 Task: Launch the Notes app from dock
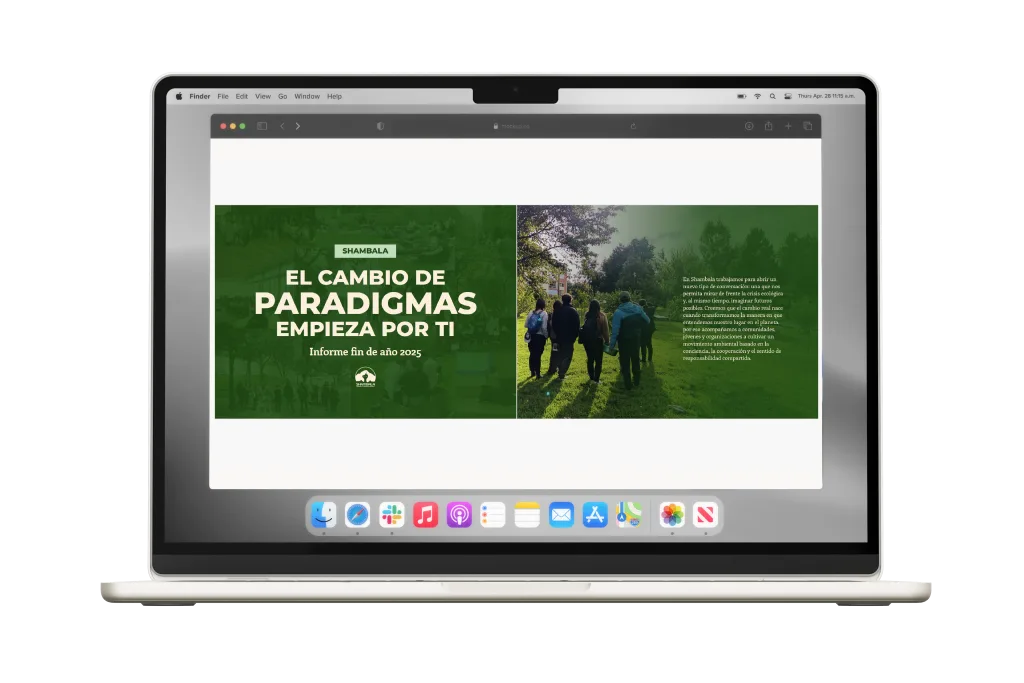[527, 515]
